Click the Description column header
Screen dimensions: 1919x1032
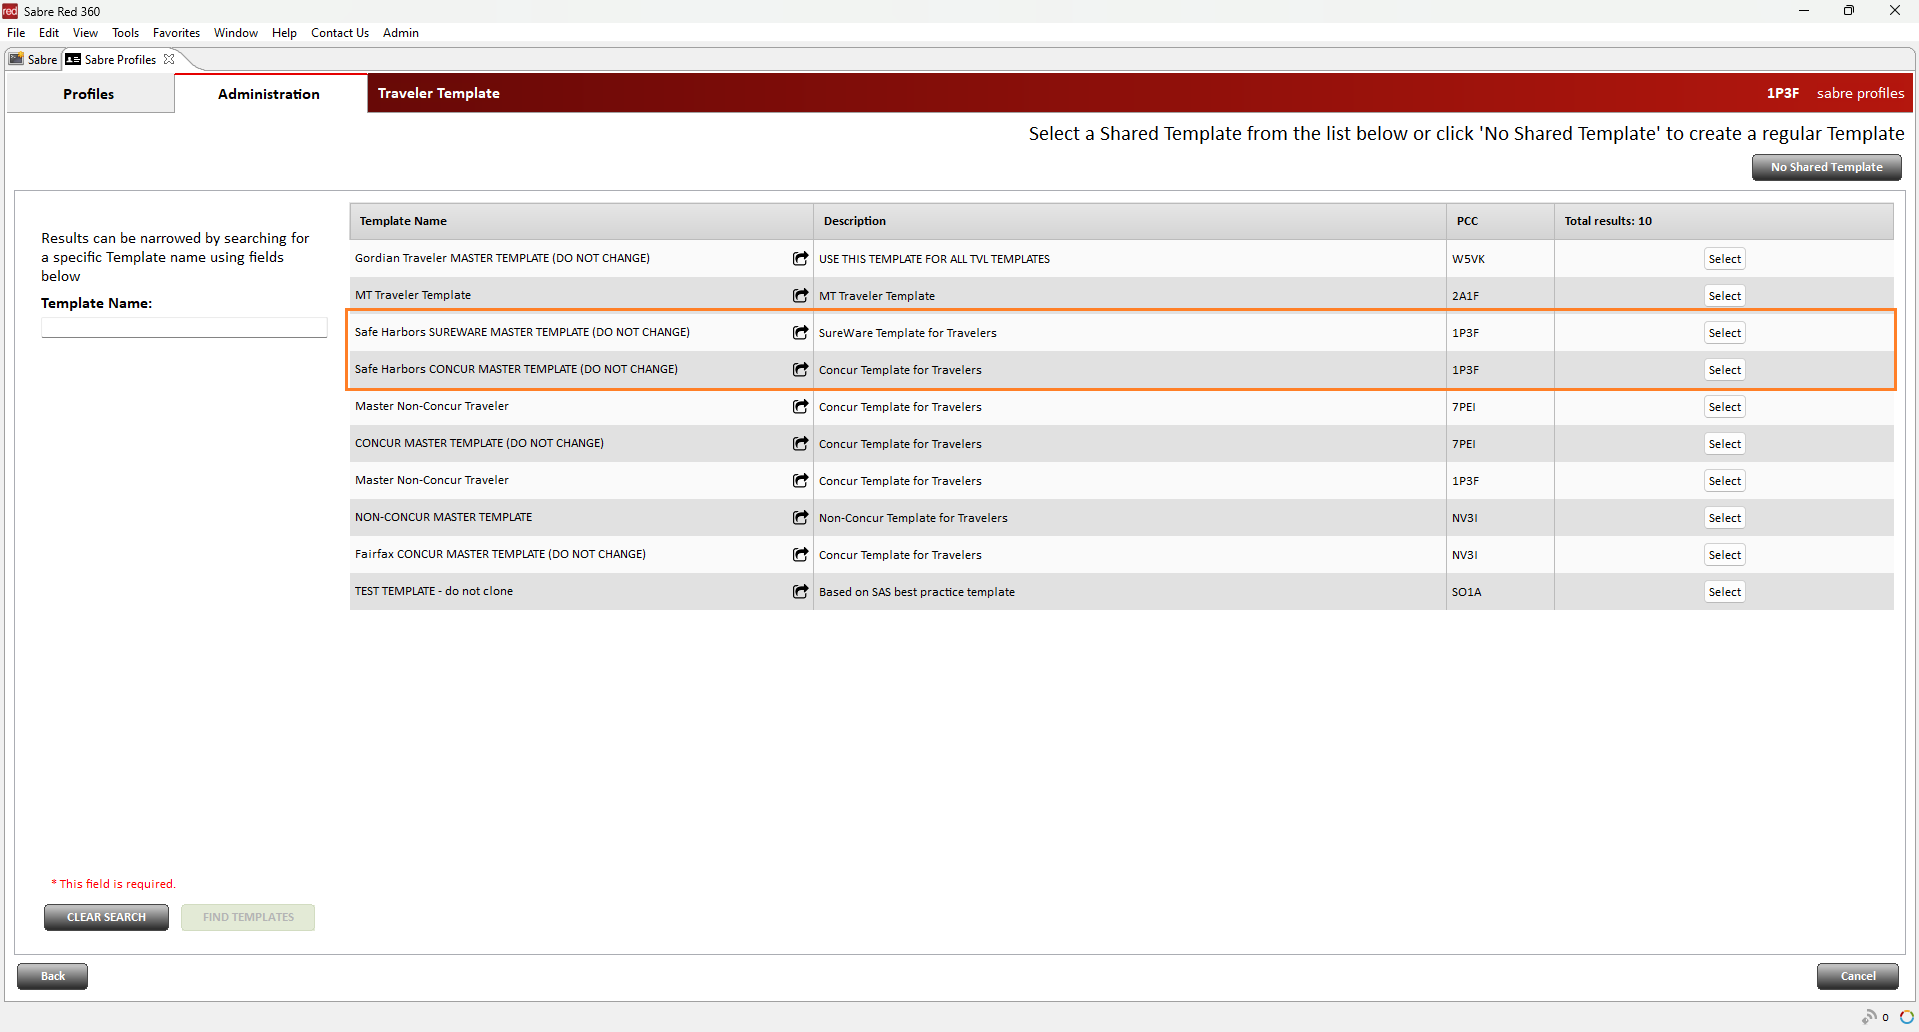point(1129,221)
